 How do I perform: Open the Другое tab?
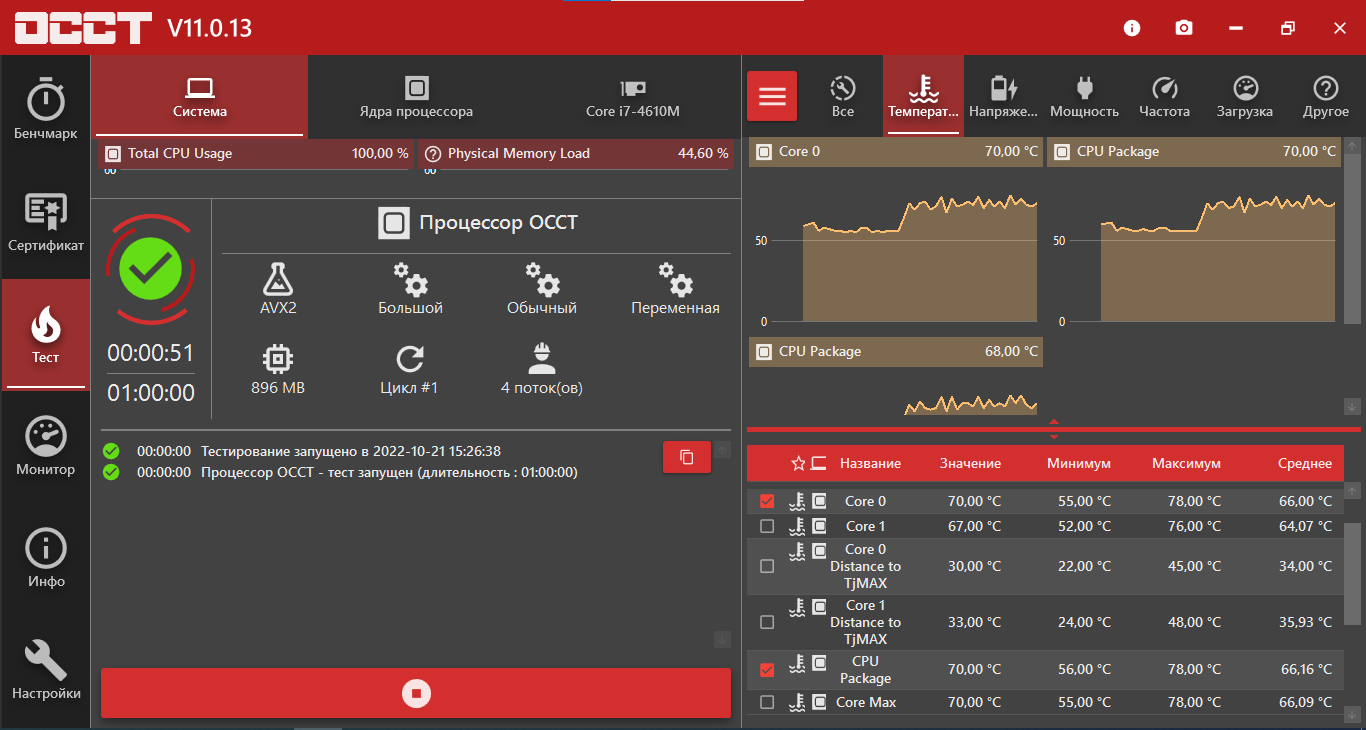point(1326,96)
